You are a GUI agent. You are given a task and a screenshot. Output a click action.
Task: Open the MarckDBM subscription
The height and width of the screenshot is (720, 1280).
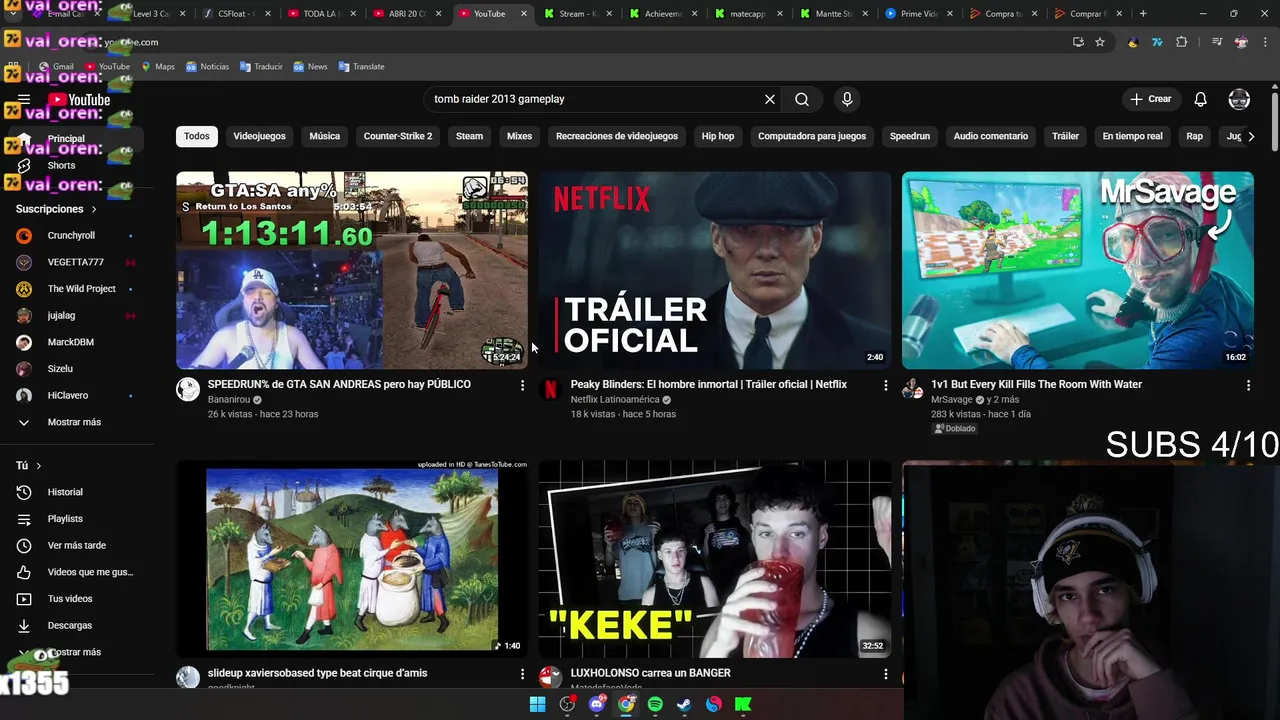click(x=71, y=342)
